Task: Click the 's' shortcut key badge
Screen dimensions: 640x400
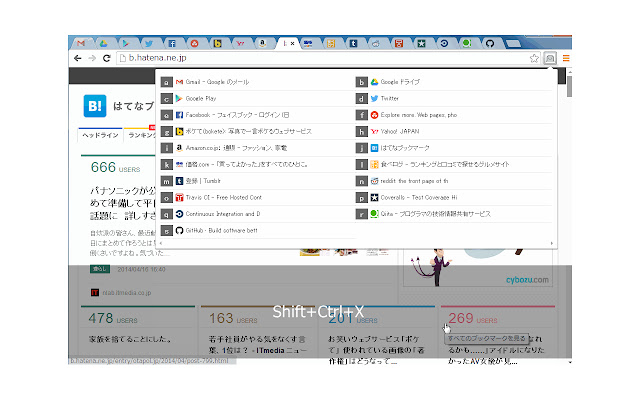Action: [166, 231]
